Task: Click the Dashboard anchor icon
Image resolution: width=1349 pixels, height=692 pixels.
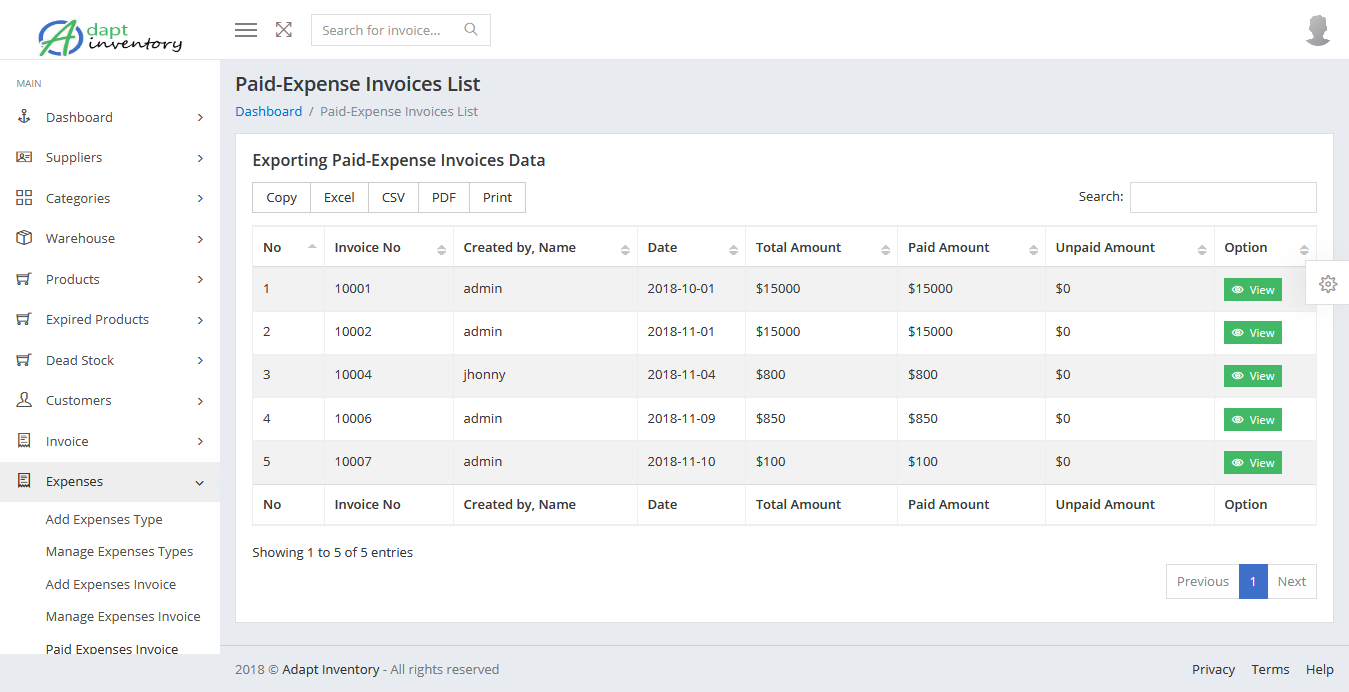Action: coord(24,117)
